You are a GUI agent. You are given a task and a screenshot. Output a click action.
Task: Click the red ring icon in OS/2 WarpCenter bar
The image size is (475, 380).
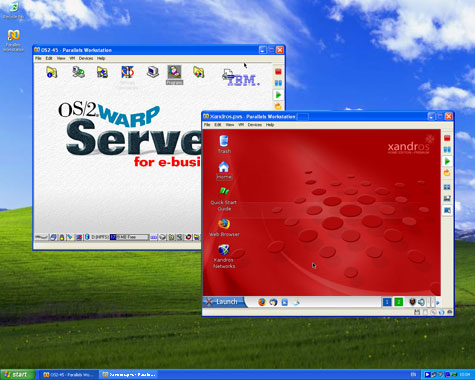click(x=188, y=237)
